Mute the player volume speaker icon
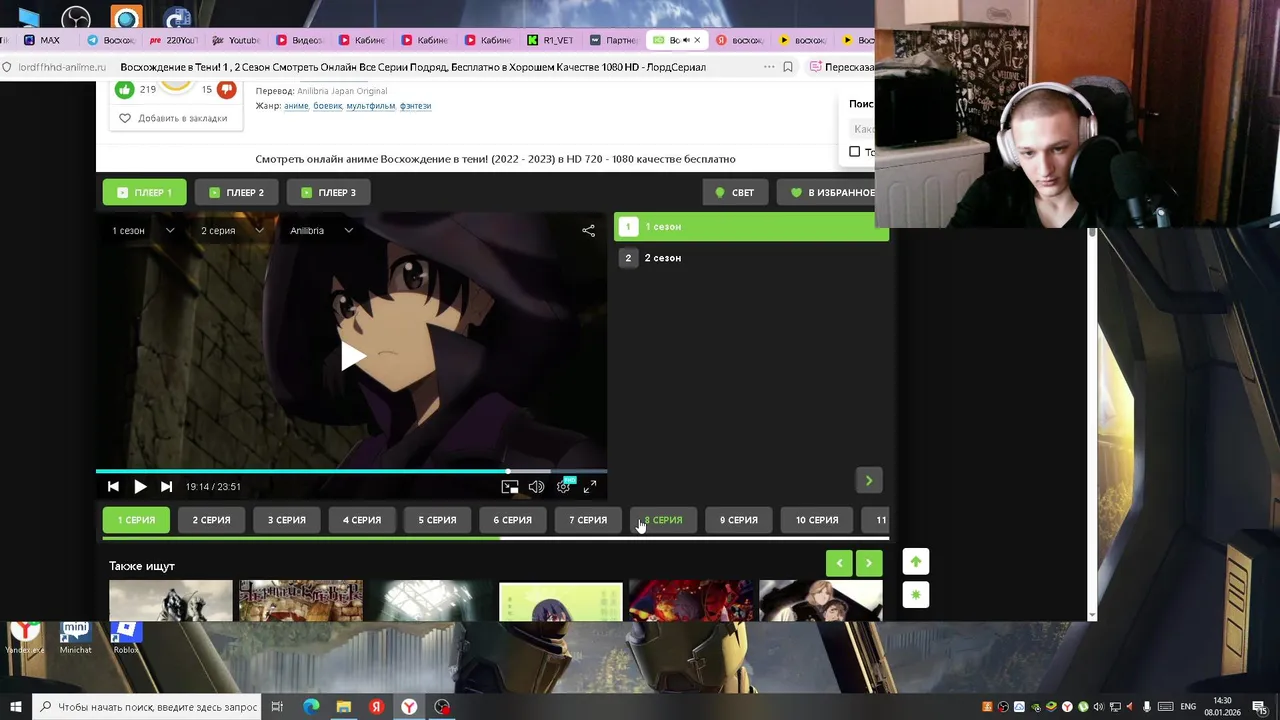The height and width of the screenshot is (720, 1280). (536, 487)
